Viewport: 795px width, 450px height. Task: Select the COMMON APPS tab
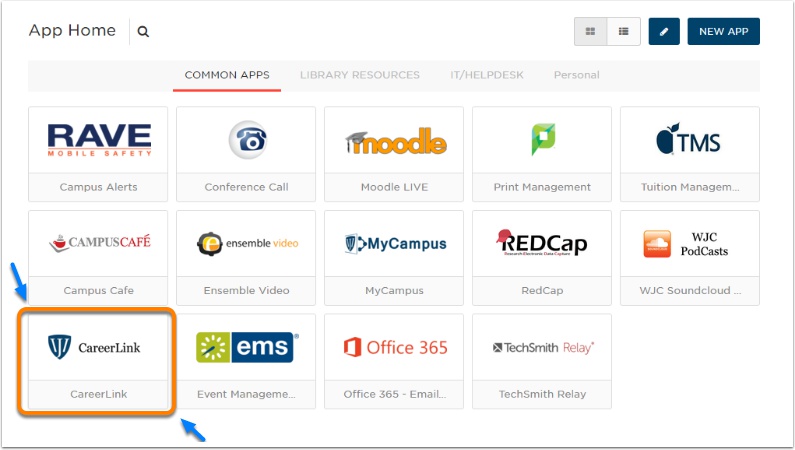[227, 75]
